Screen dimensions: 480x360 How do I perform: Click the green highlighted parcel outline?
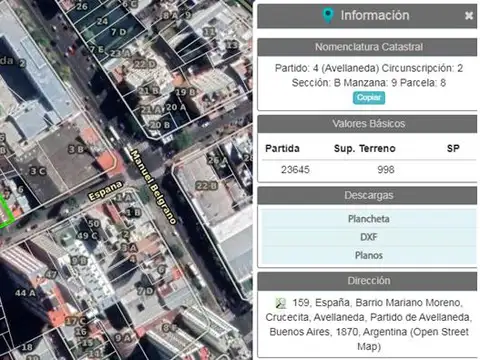(x=7, y=210)
